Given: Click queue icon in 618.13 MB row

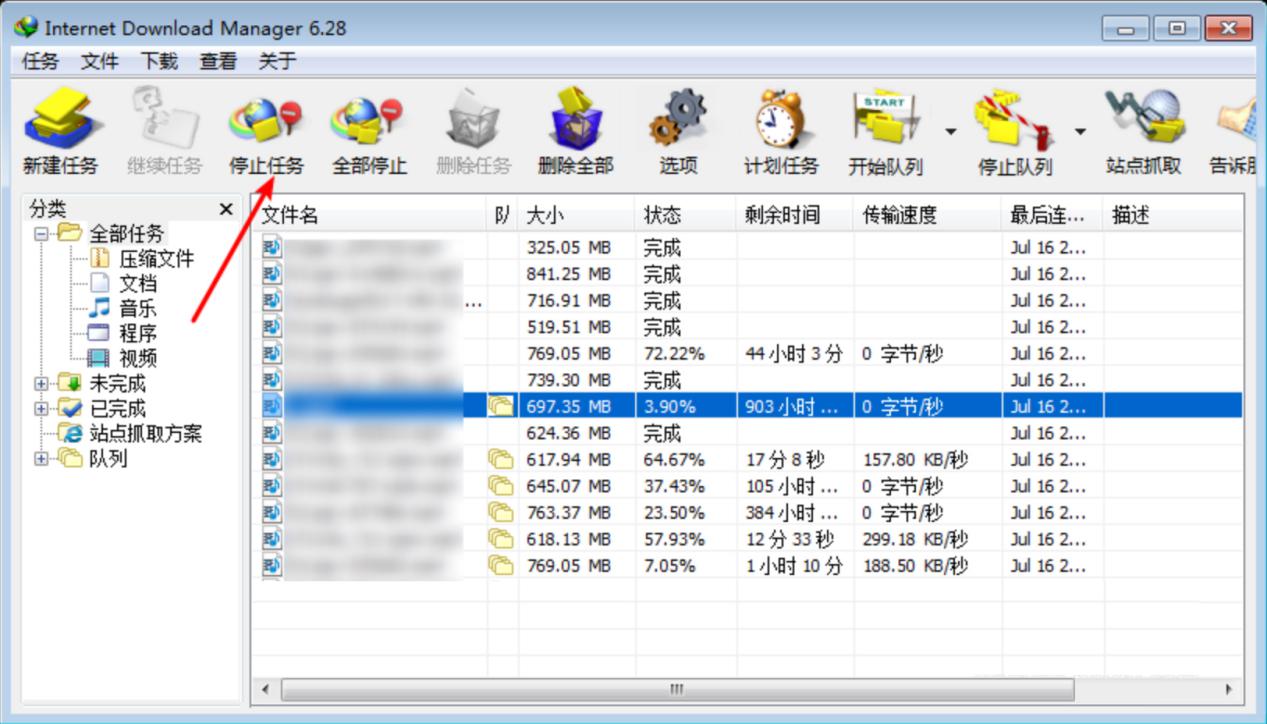Looking at the screenshot, I should (x=500, y=539).
